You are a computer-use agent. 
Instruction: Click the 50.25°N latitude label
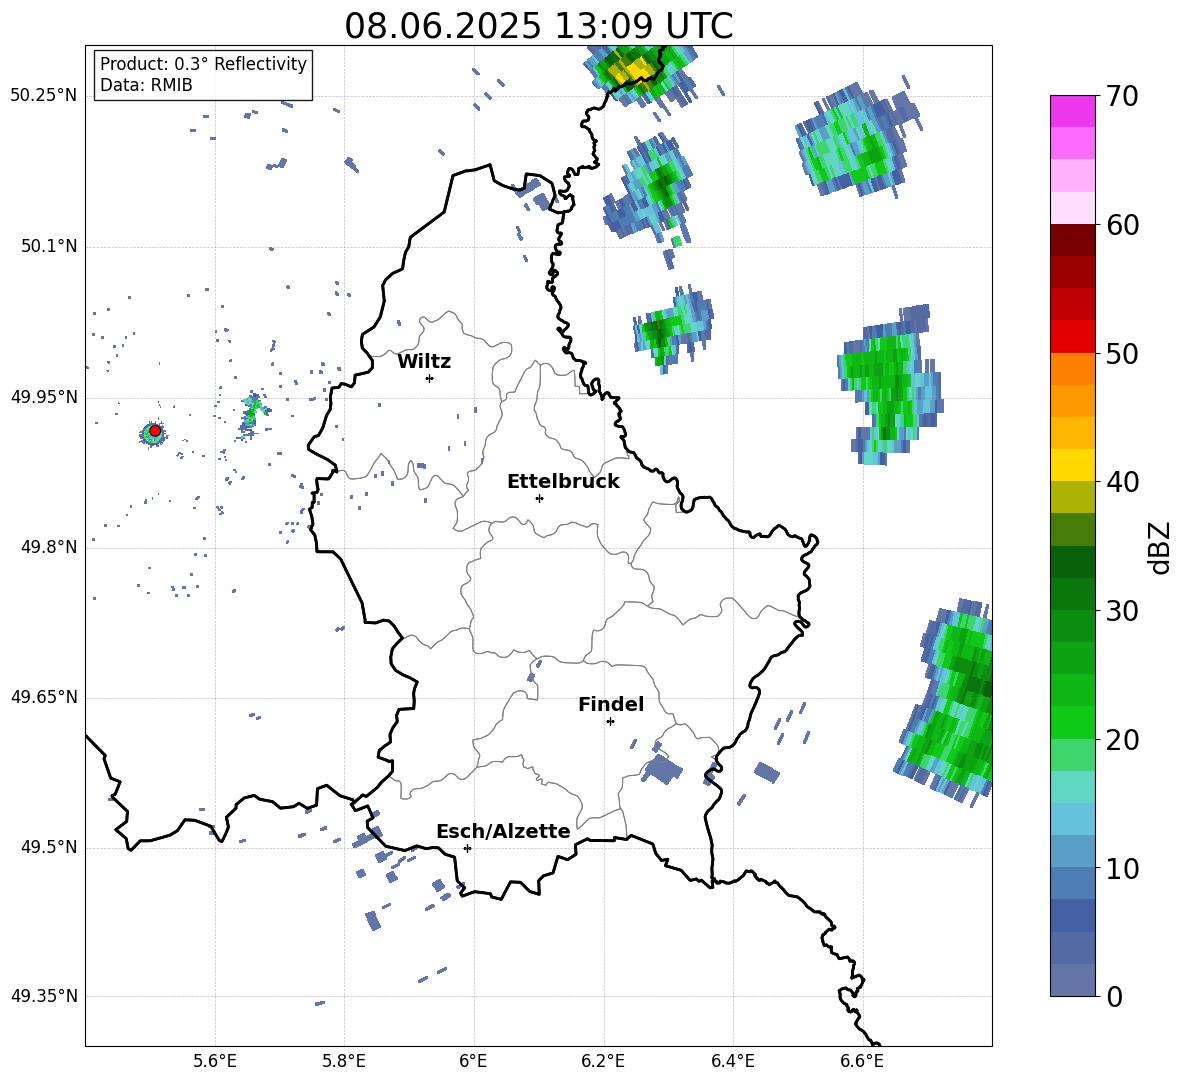click(x=44, y=96)
